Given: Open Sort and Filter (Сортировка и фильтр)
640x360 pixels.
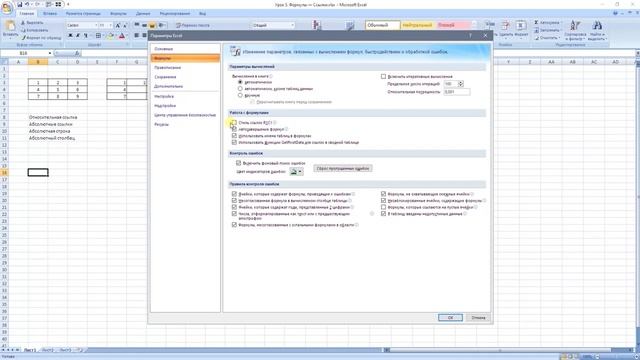Looking at the screenshot, I should pos(575,30).
